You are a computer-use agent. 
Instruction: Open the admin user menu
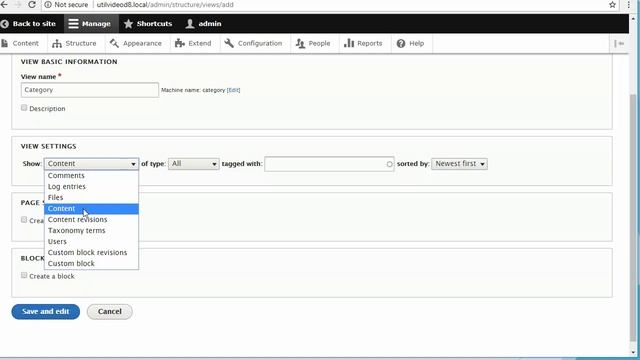[x=203, y=24]
